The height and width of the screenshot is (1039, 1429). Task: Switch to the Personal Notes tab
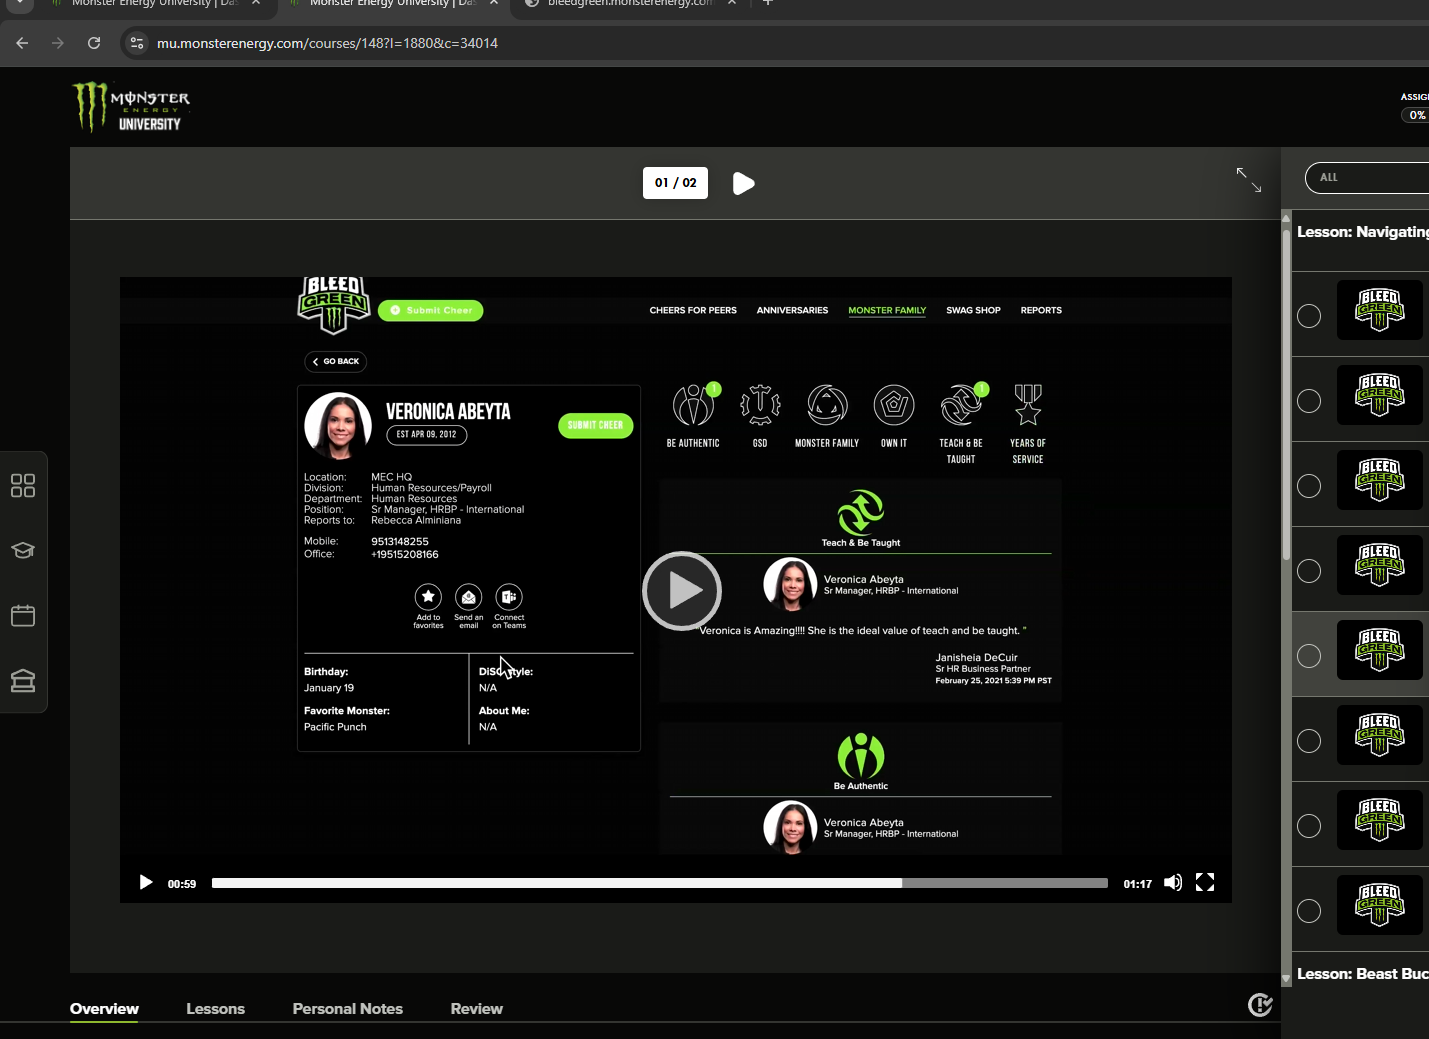point(347,1009)
